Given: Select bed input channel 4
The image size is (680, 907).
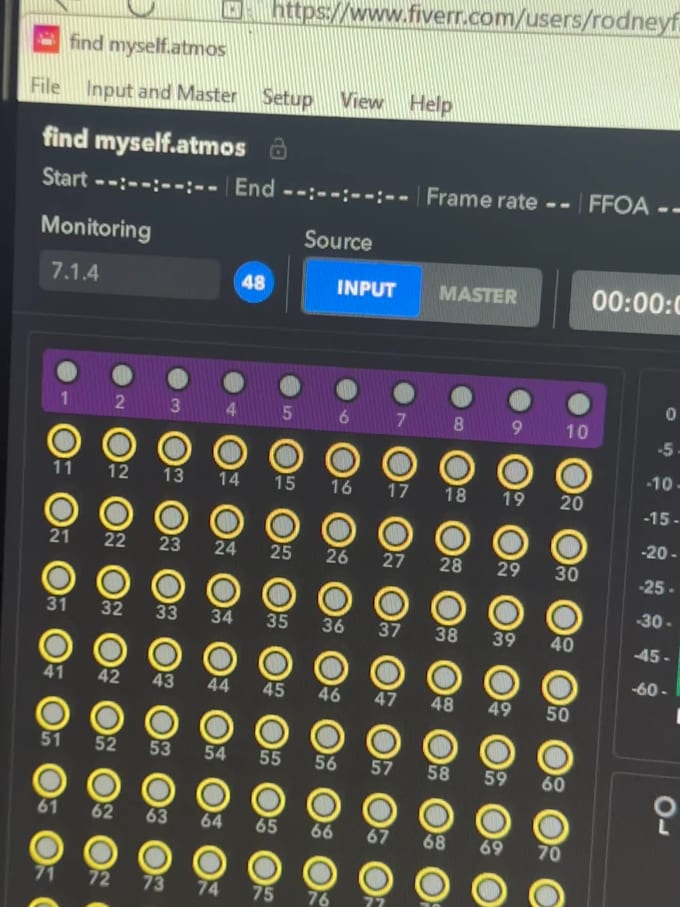Looking at the screenshot, I should 234,382.
